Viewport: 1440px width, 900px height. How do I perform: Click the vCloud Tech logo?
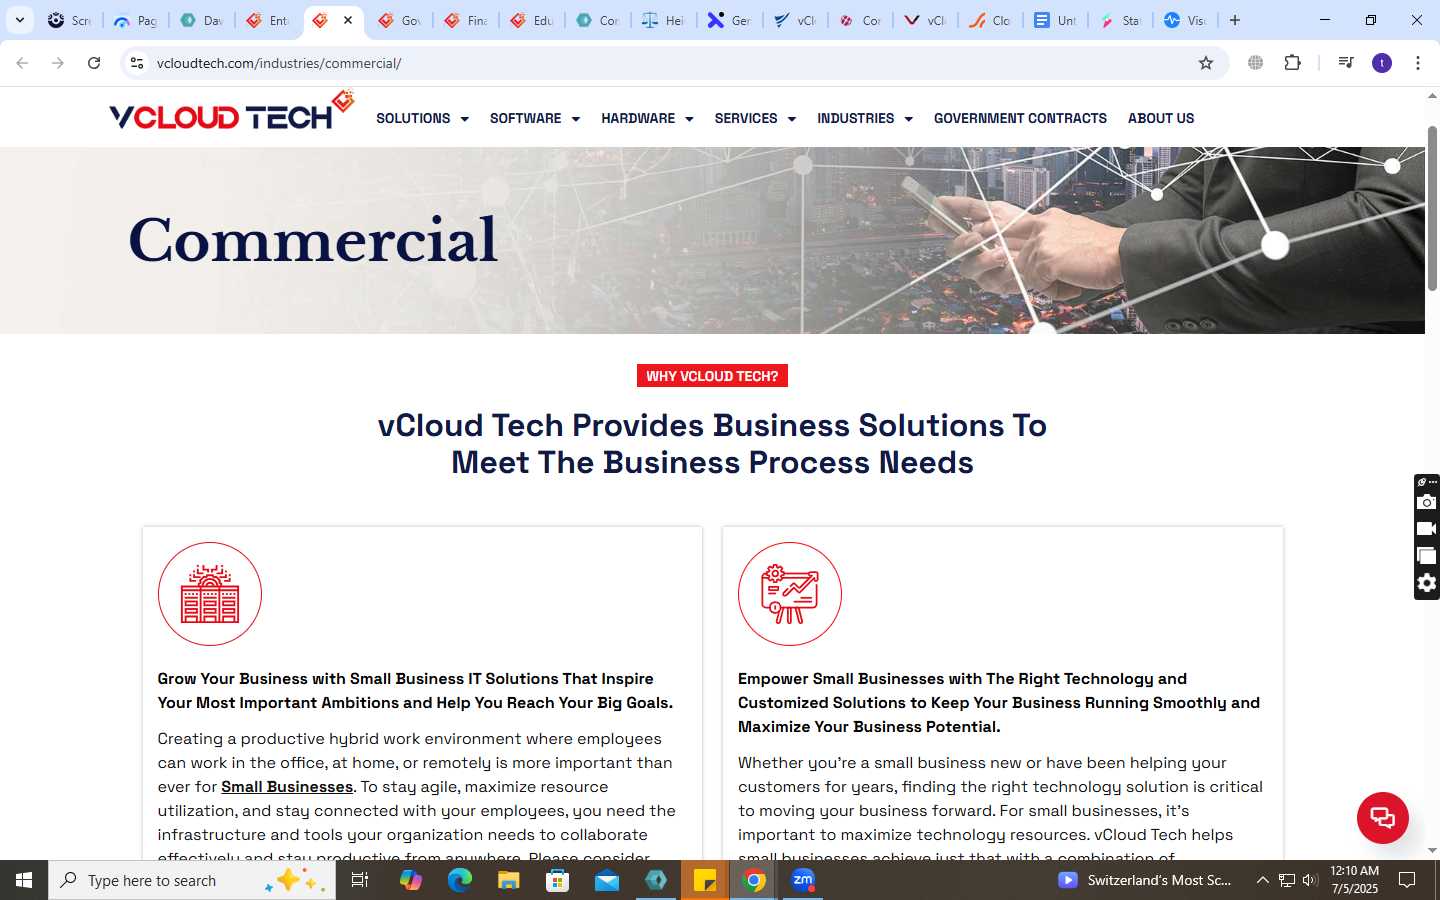pos(232,112)
